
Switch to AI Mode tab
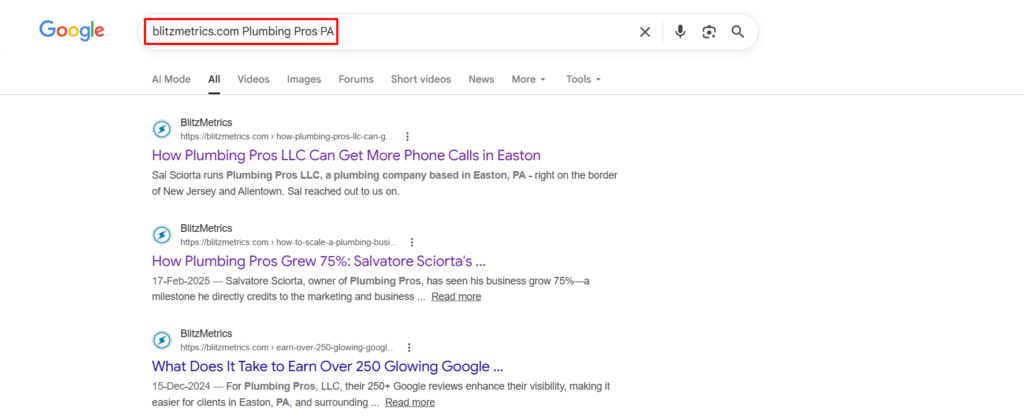(171, 79)
